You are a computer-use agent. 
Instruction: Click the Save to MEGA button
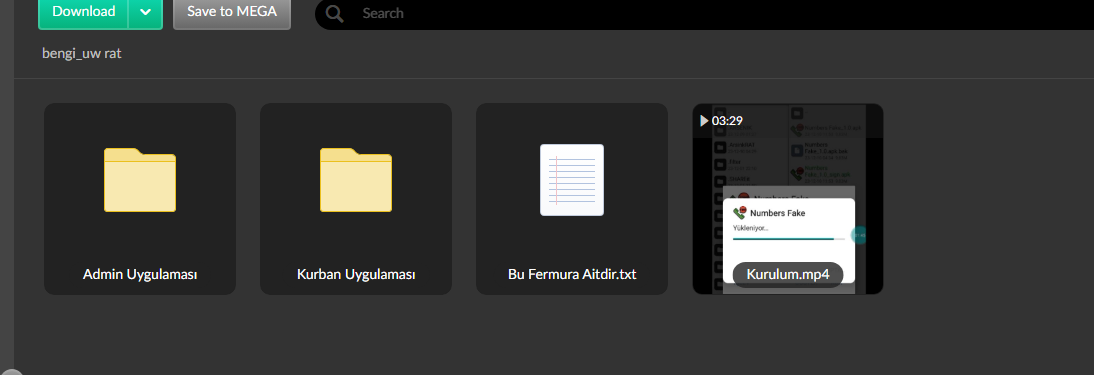232,13
